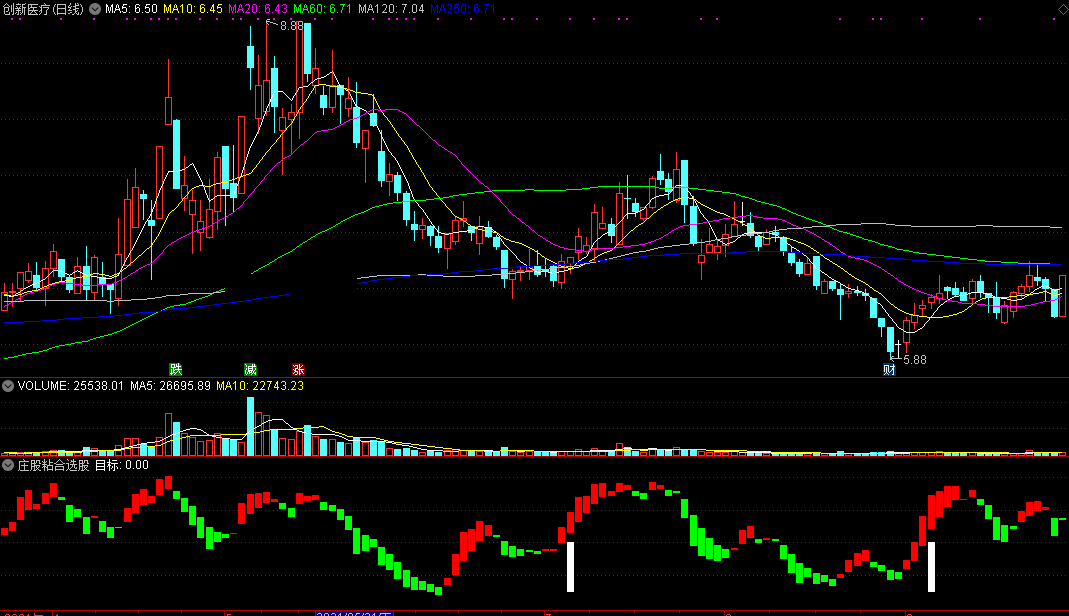Select the MA5: 6.50 average label
1069x616 pixels.
[131, 9]
